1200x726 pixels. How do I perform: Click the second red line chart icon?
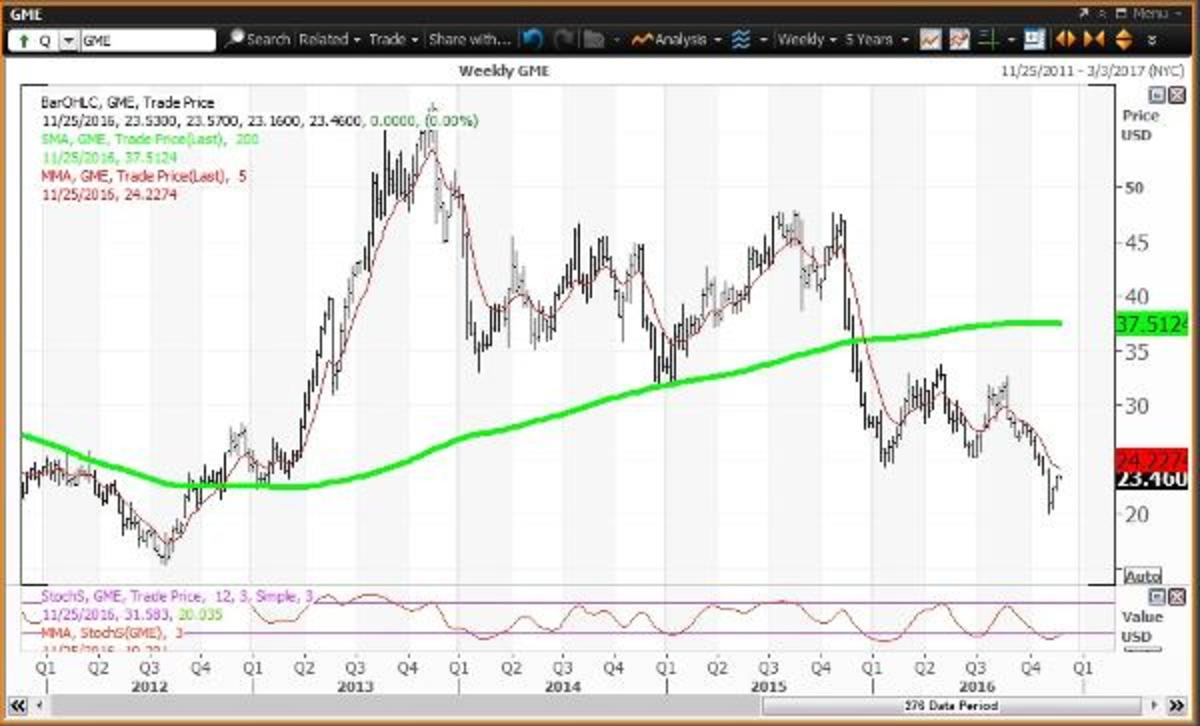960,40
